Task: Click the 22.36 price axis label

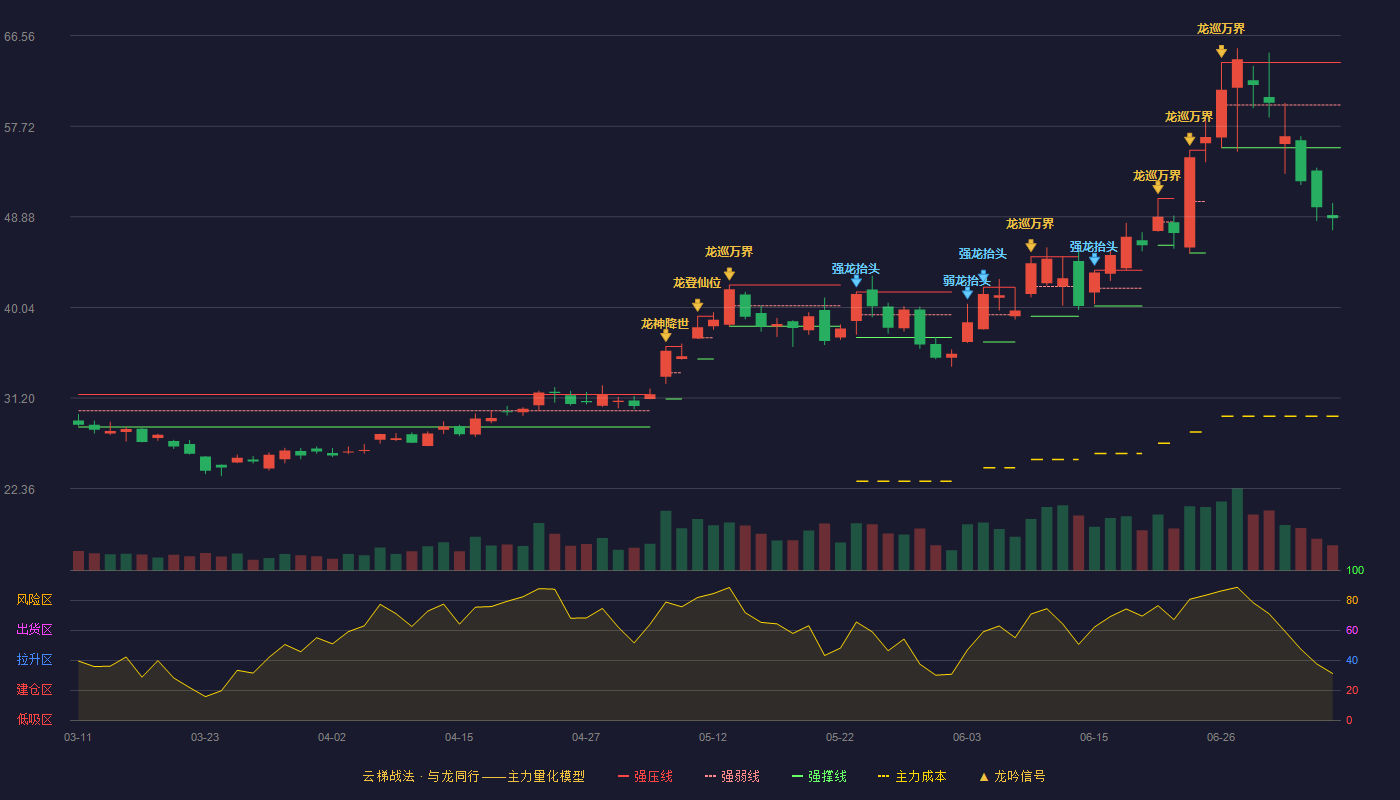Action: [x=19, y=489]
